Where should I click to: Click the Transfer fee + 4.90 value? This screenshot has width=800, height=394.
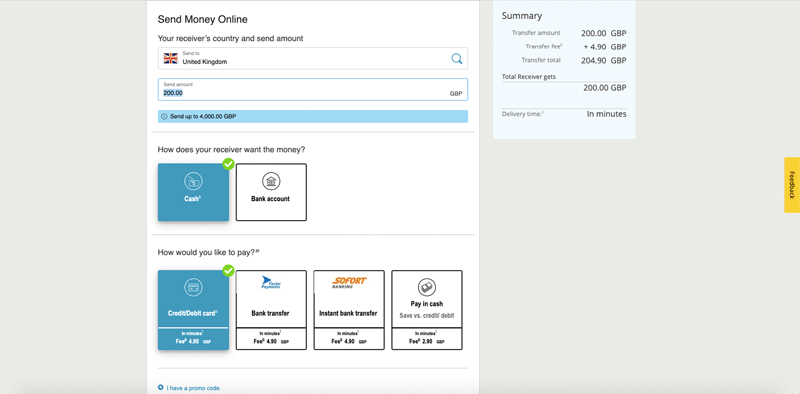coord(605,47)
